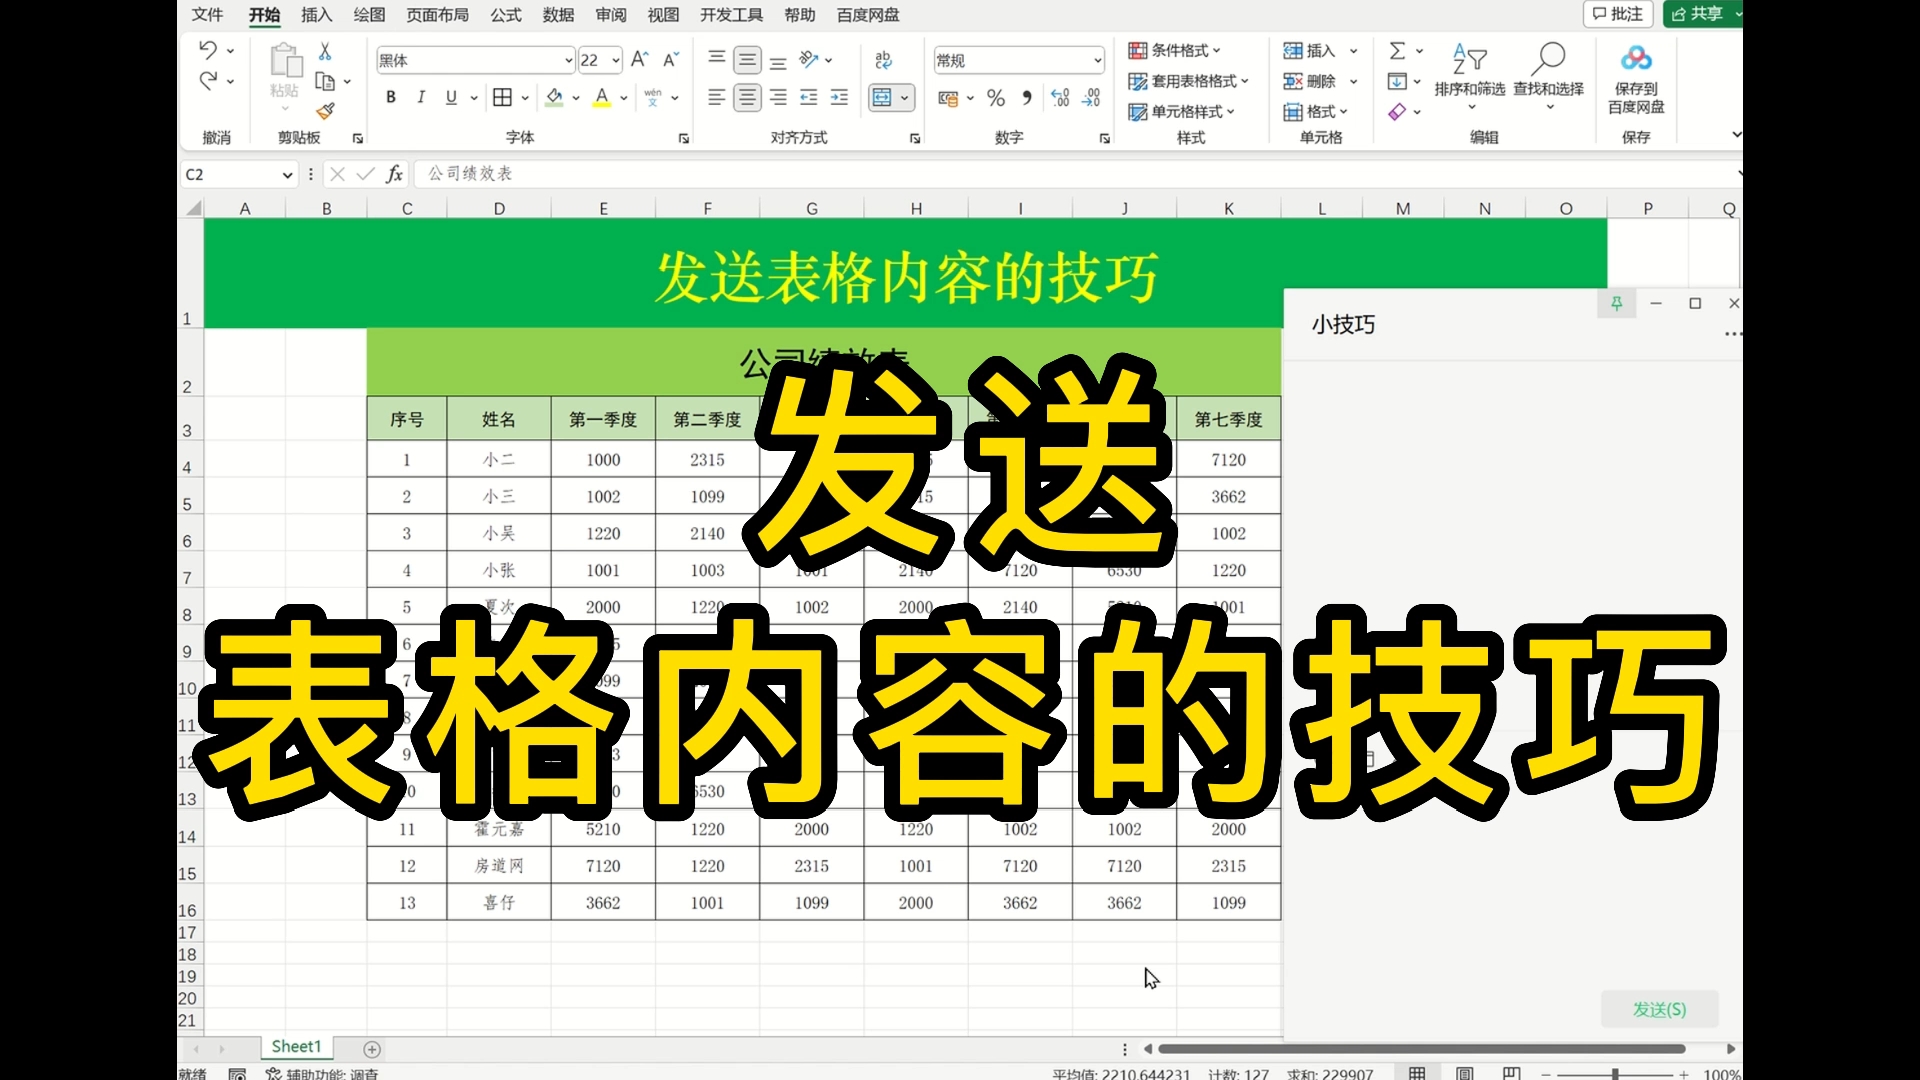Click the 发送(S) send button
1920x1080 pixels.
[1660, 1009]
